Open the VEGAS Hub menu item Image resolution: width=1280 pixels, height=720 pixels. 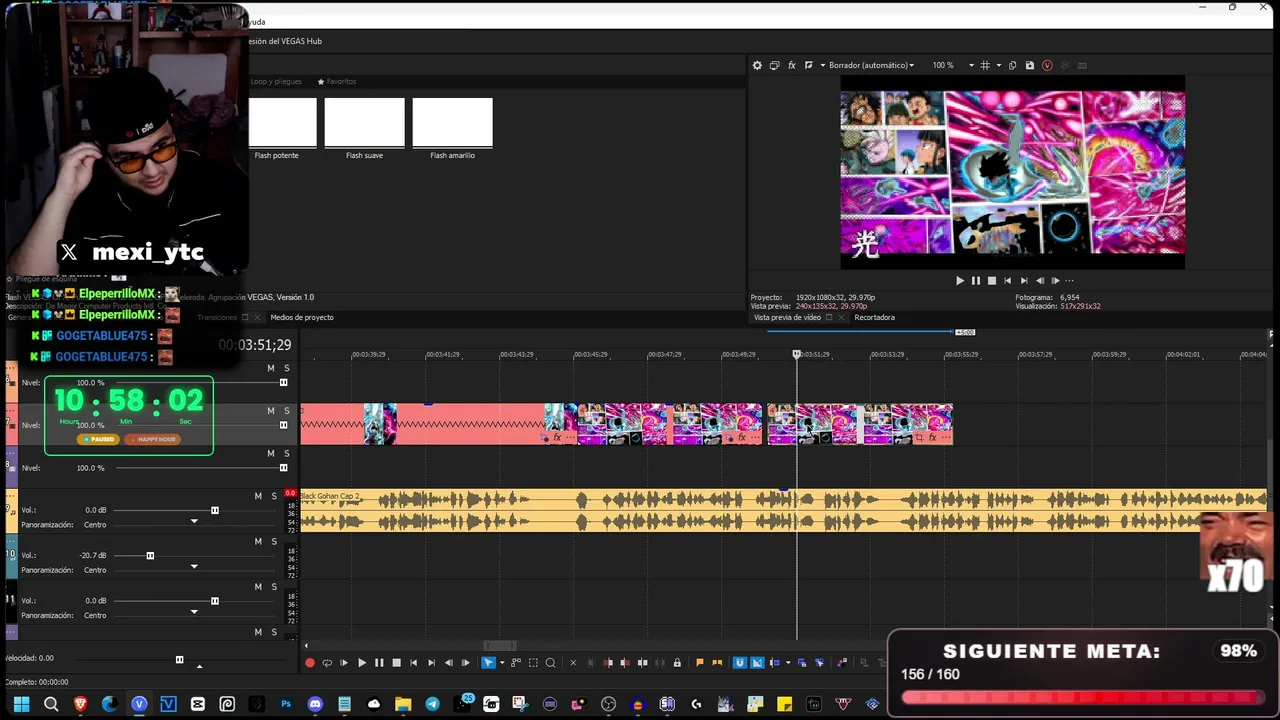[x=286, y=41]
